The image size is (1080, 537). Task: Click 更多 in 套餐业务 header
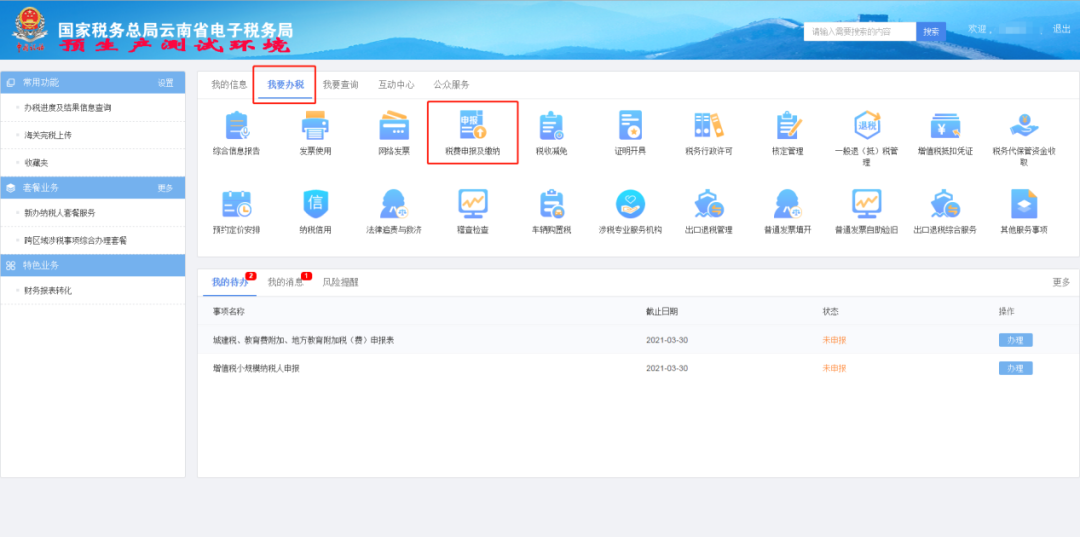[x=165, y=188]
